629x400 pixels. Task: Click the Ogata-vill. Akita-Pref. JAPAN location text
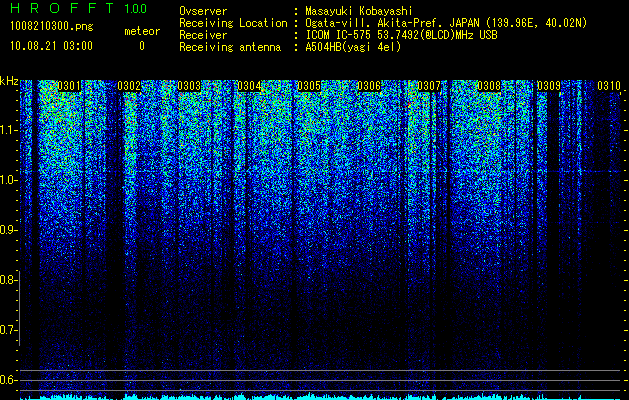pos(392,23)
